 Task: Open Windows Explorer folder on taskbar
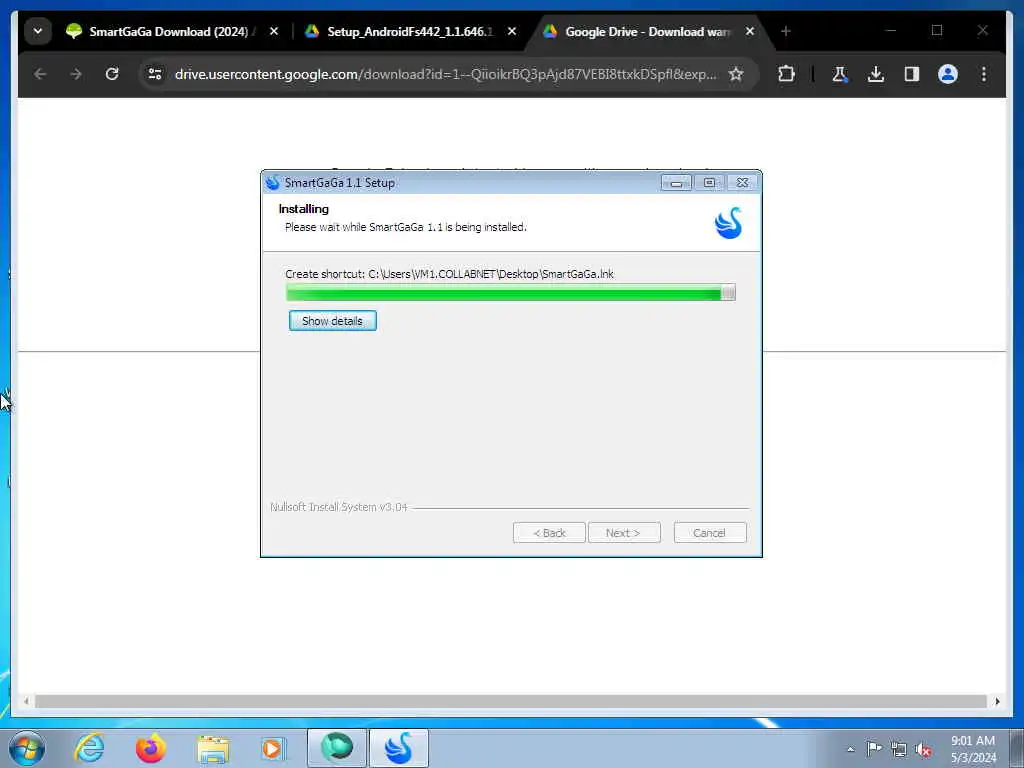213,750
